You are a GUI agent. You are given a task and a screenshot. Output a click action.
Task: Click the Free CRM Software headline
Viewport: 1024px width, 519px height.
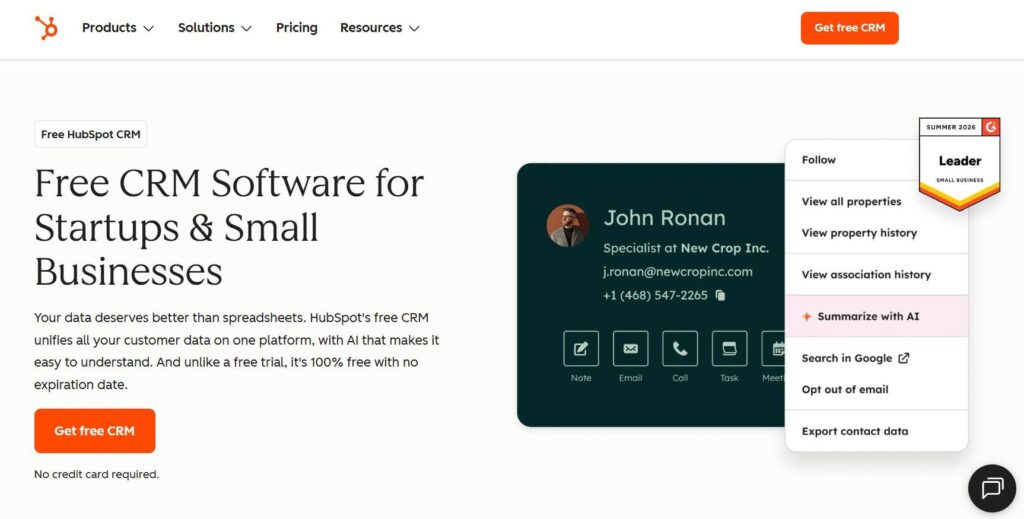(x=229, y=227)
